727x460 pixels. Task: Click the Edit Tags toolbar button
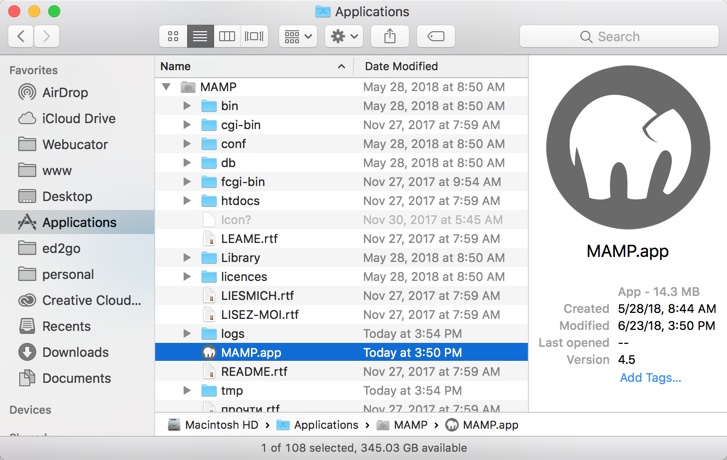tap(436, 36)
